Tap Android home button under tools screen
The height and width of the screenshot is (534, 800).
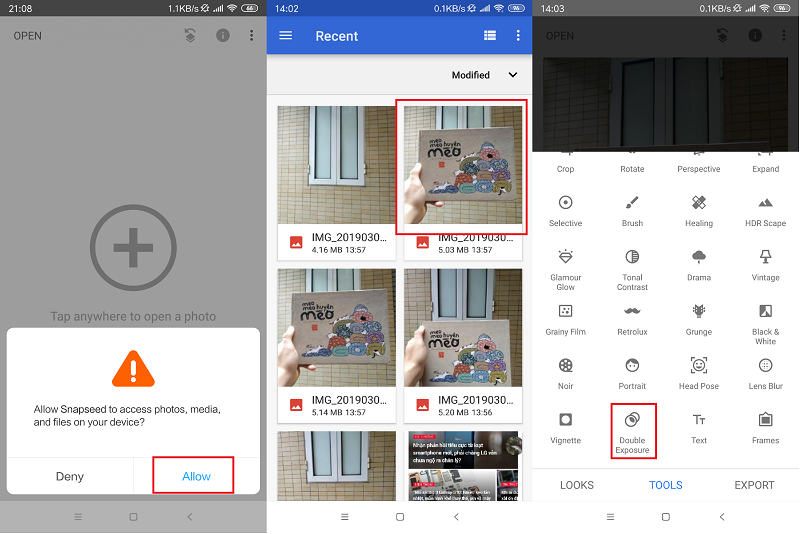tap(665, 517)
